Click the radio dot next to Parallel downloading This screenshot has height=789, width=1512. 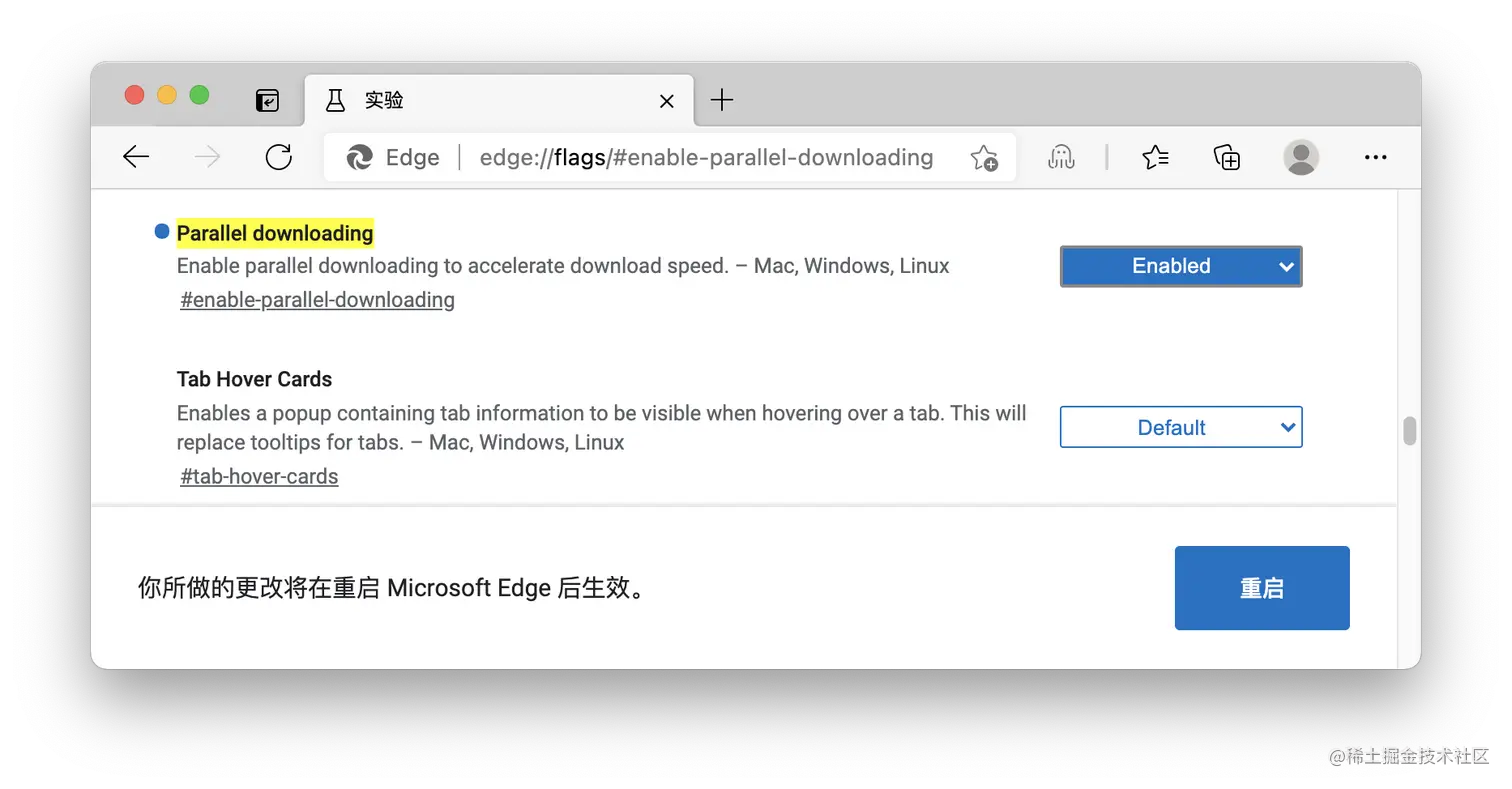pos(161,231)
